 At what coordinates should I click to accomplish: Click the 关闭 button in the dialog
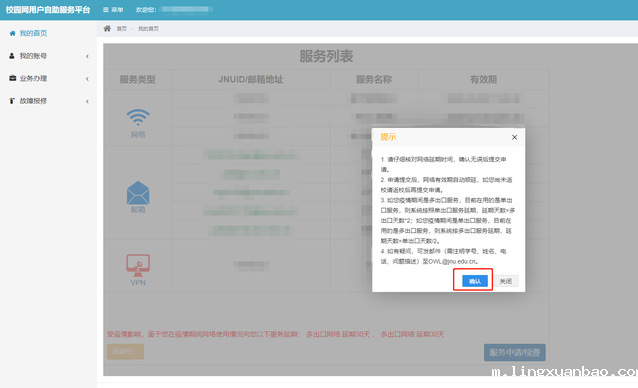pos(506,281)
